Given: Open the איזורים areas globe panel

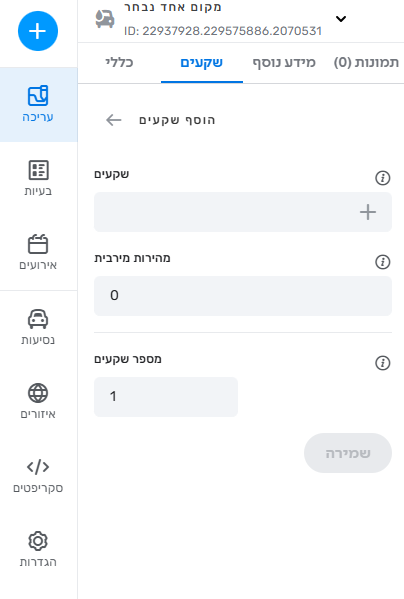Looking at the screenshot, I should tap(38, 401).
